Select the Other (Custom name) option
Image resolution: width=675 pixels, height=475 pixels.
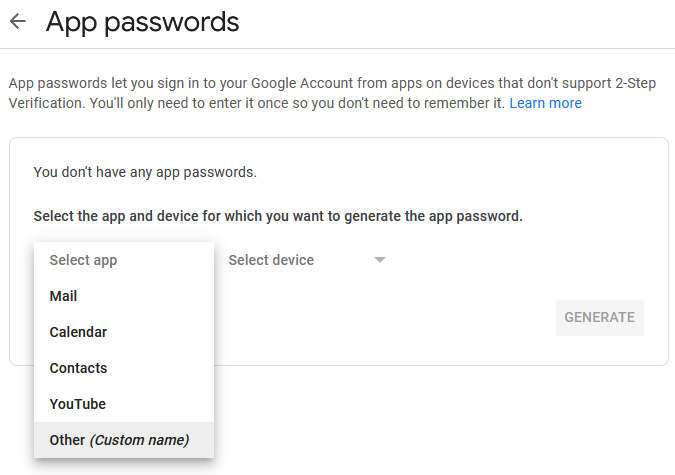pyautogui.click(x=118, y=440)
